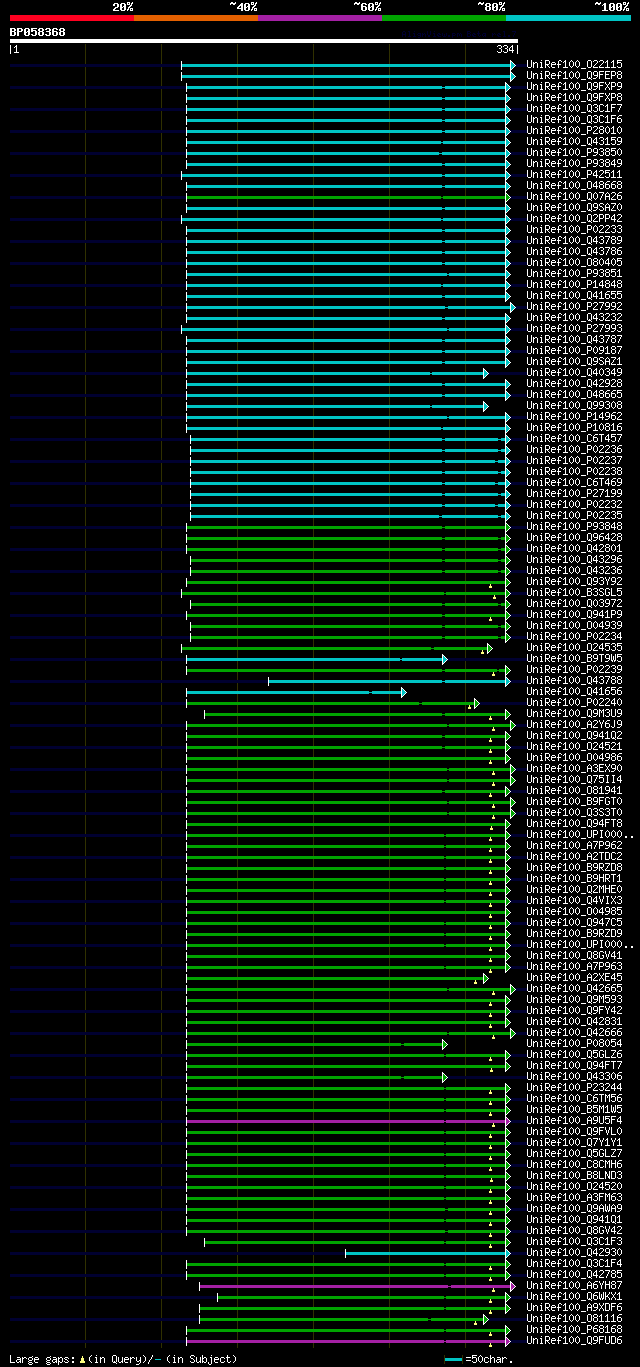640x1367 pixels.
Task: Select hit label UniRef100_O81116
Action: [x=574, y=1318]
